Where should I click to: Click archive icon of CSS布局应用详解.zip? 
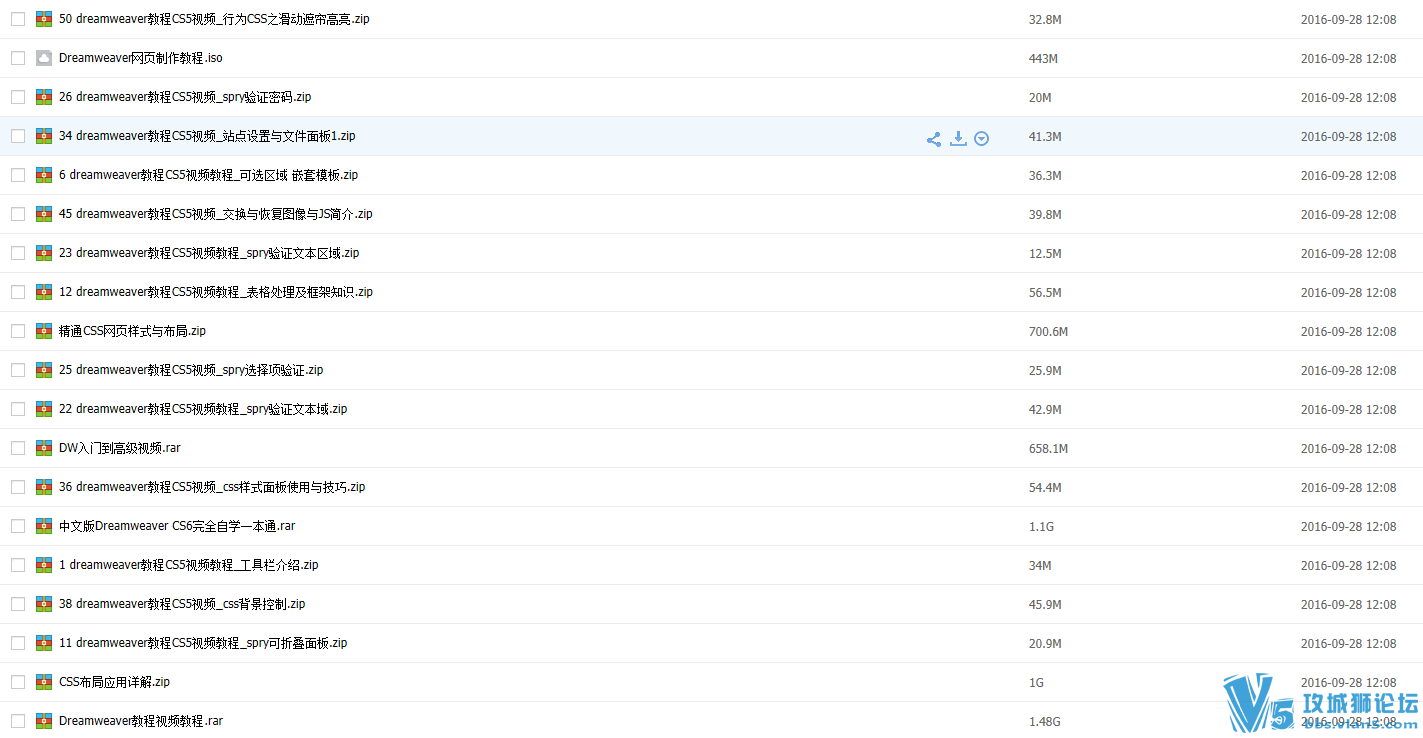(x=44, y=682)
